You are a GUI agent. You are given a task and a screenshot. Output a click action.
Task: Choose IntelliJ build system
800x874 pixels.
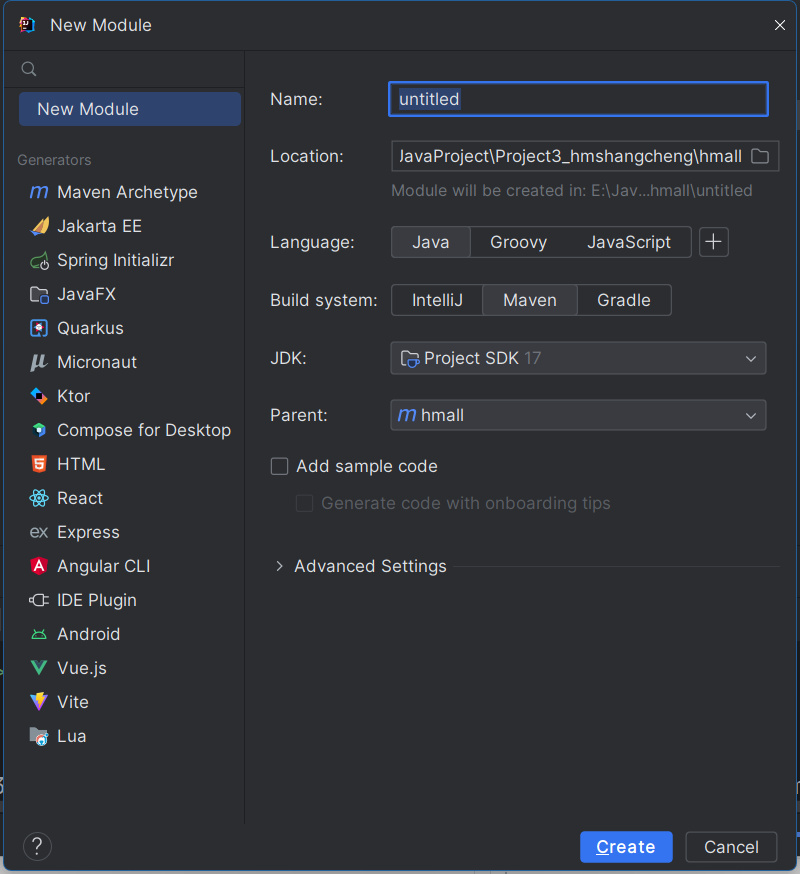[437, 300]
